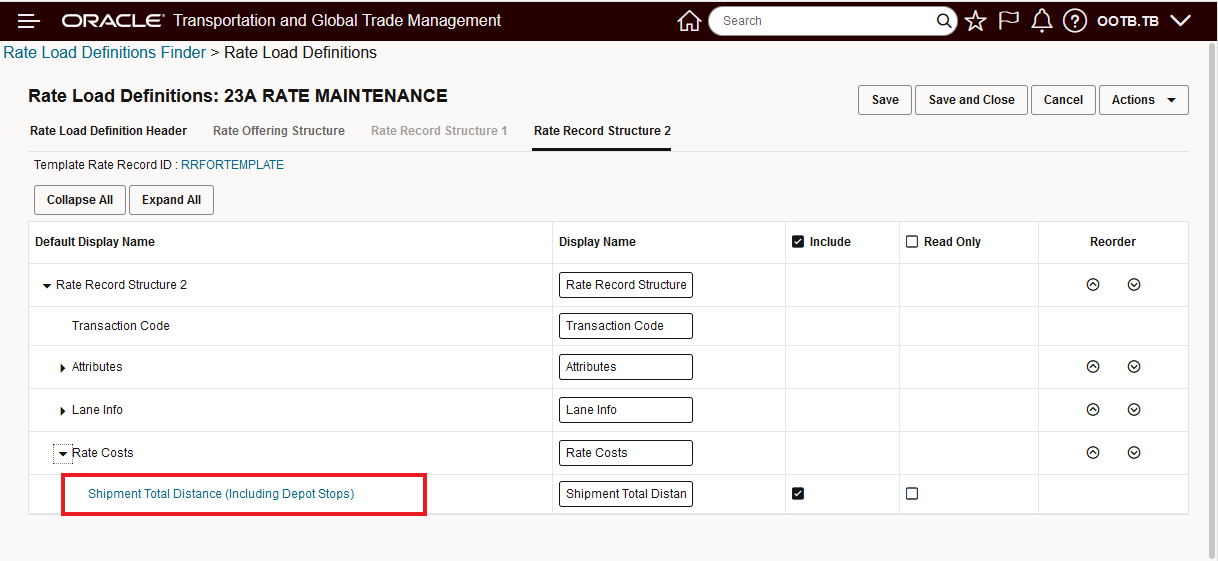
Task: Move Attributes row down
Action: coord(1134,367)
